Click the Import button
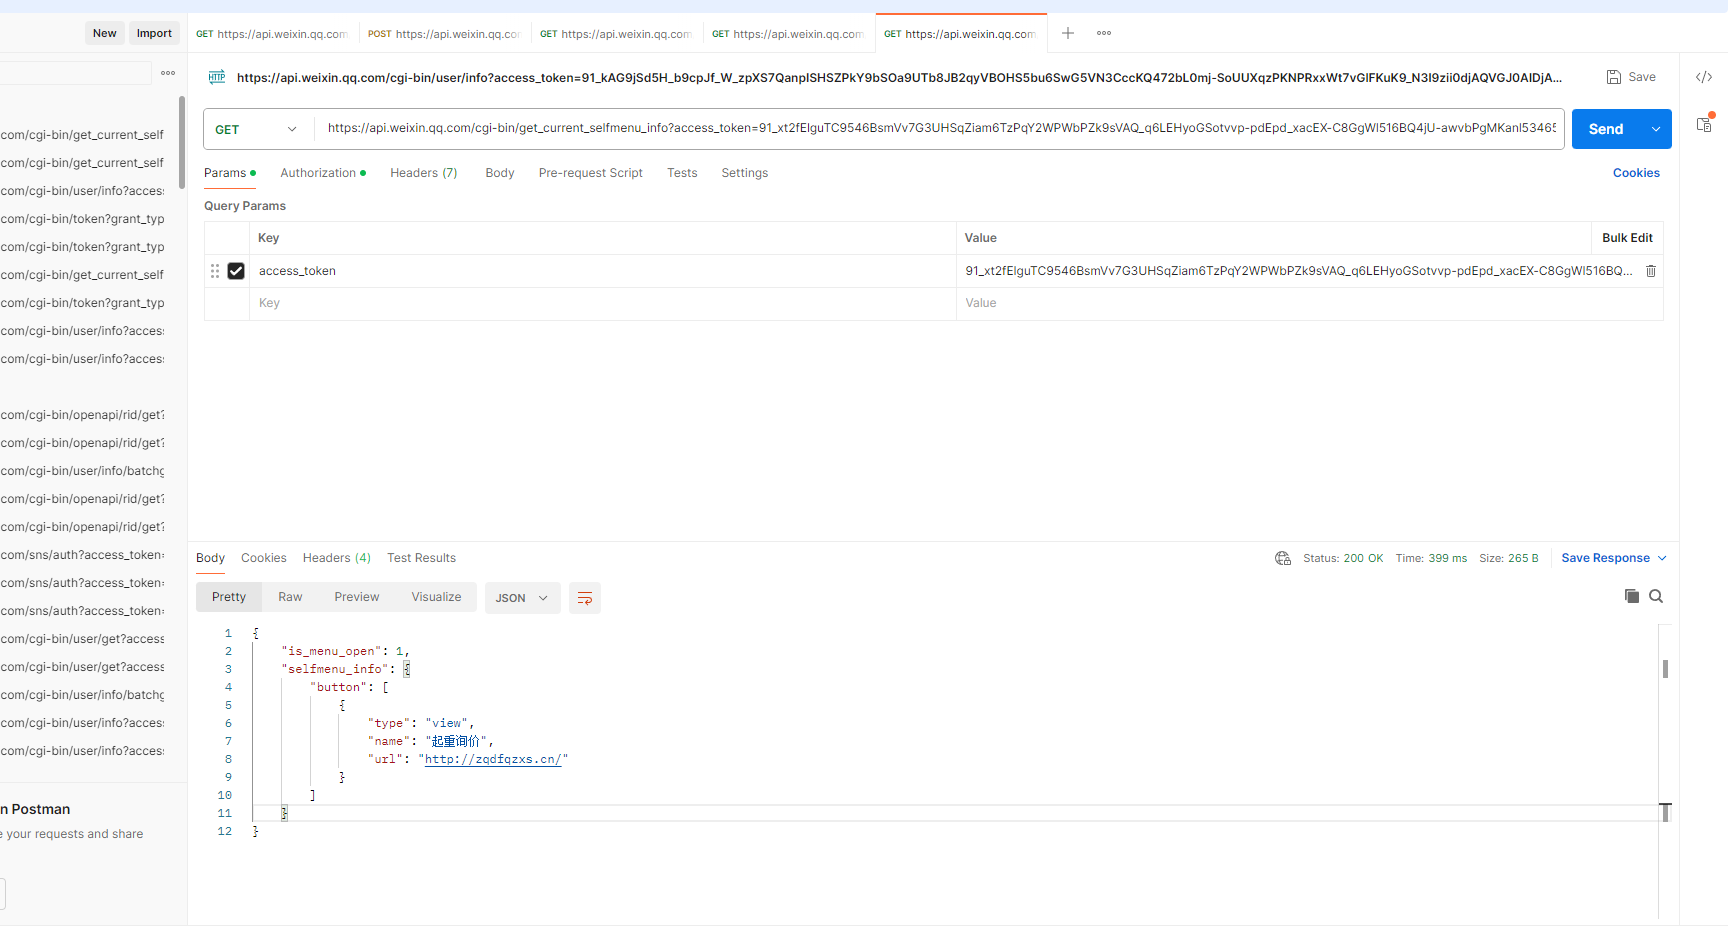The height and width of the screenshot is (931, 1728). 154,33
